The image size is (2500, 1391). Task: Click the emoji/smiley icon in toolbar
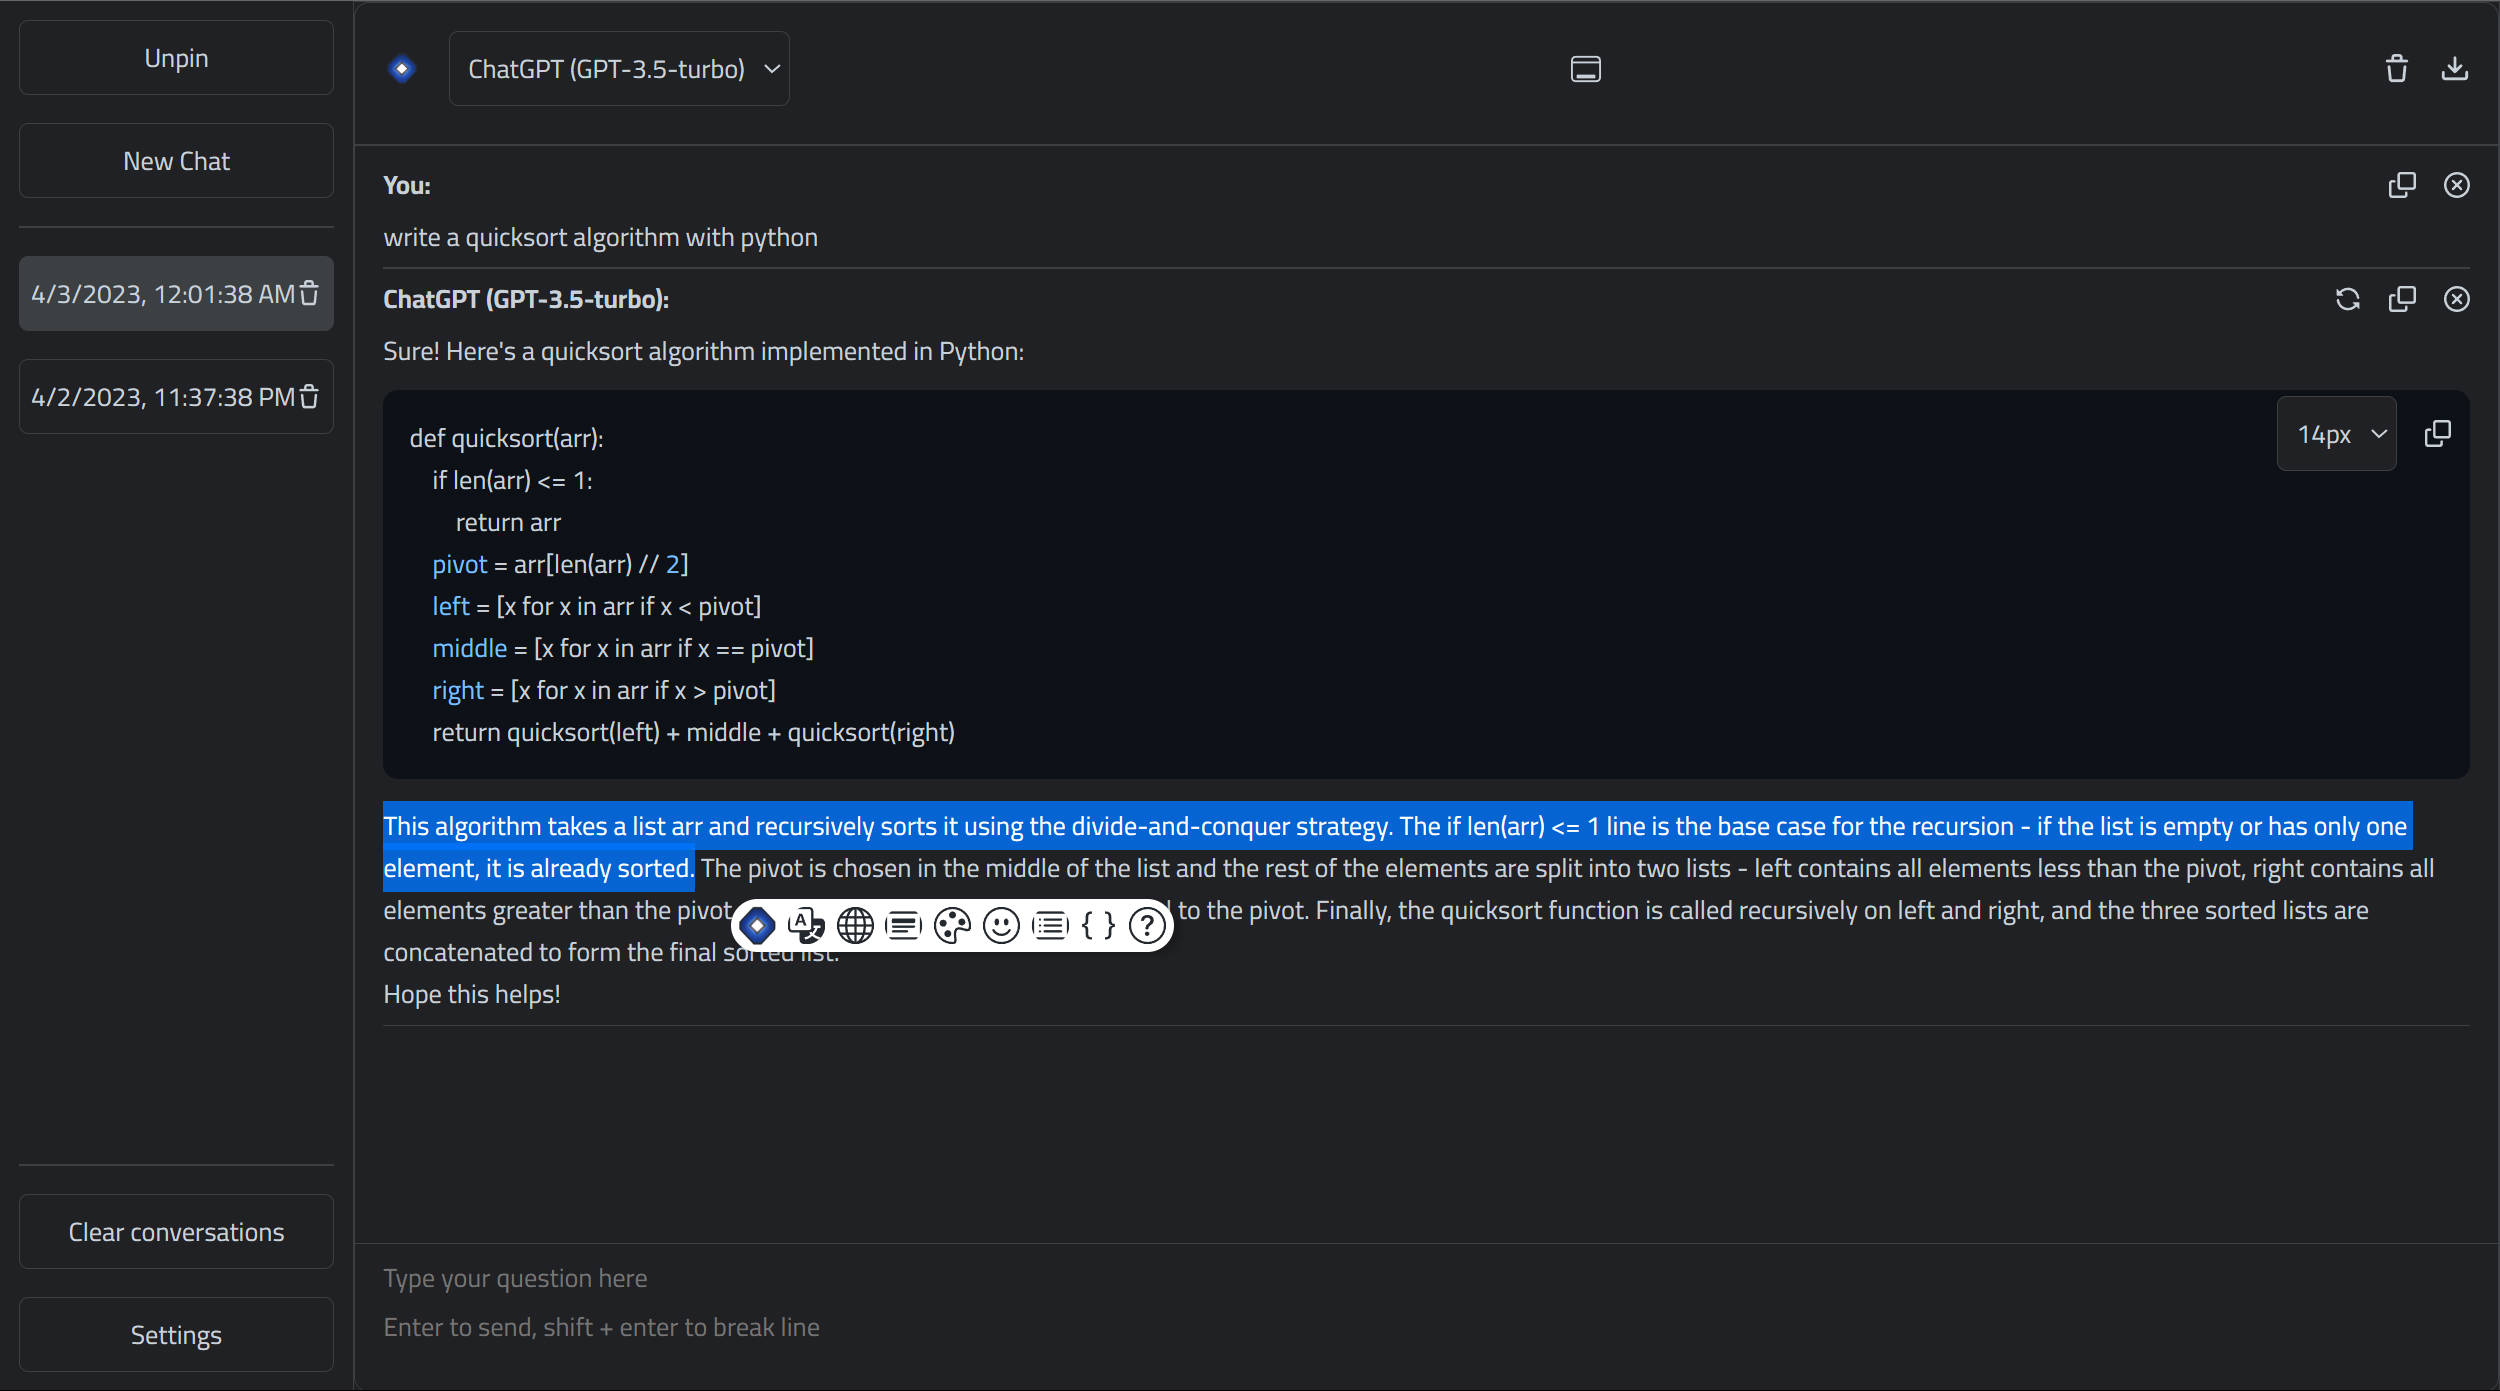[x=1002, y=923]
